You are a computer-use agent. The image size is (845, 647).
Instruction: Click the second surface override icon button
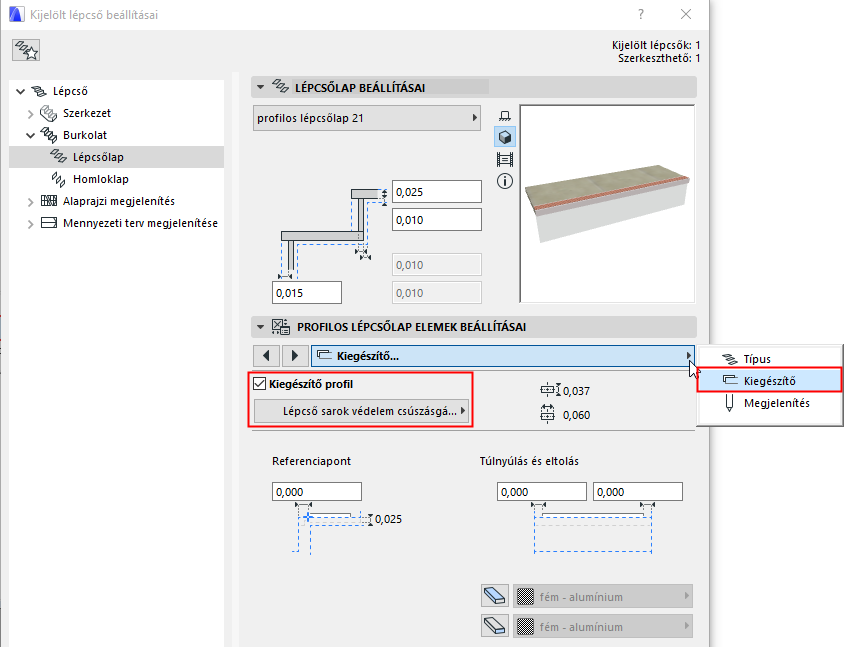tap(495, 626)
